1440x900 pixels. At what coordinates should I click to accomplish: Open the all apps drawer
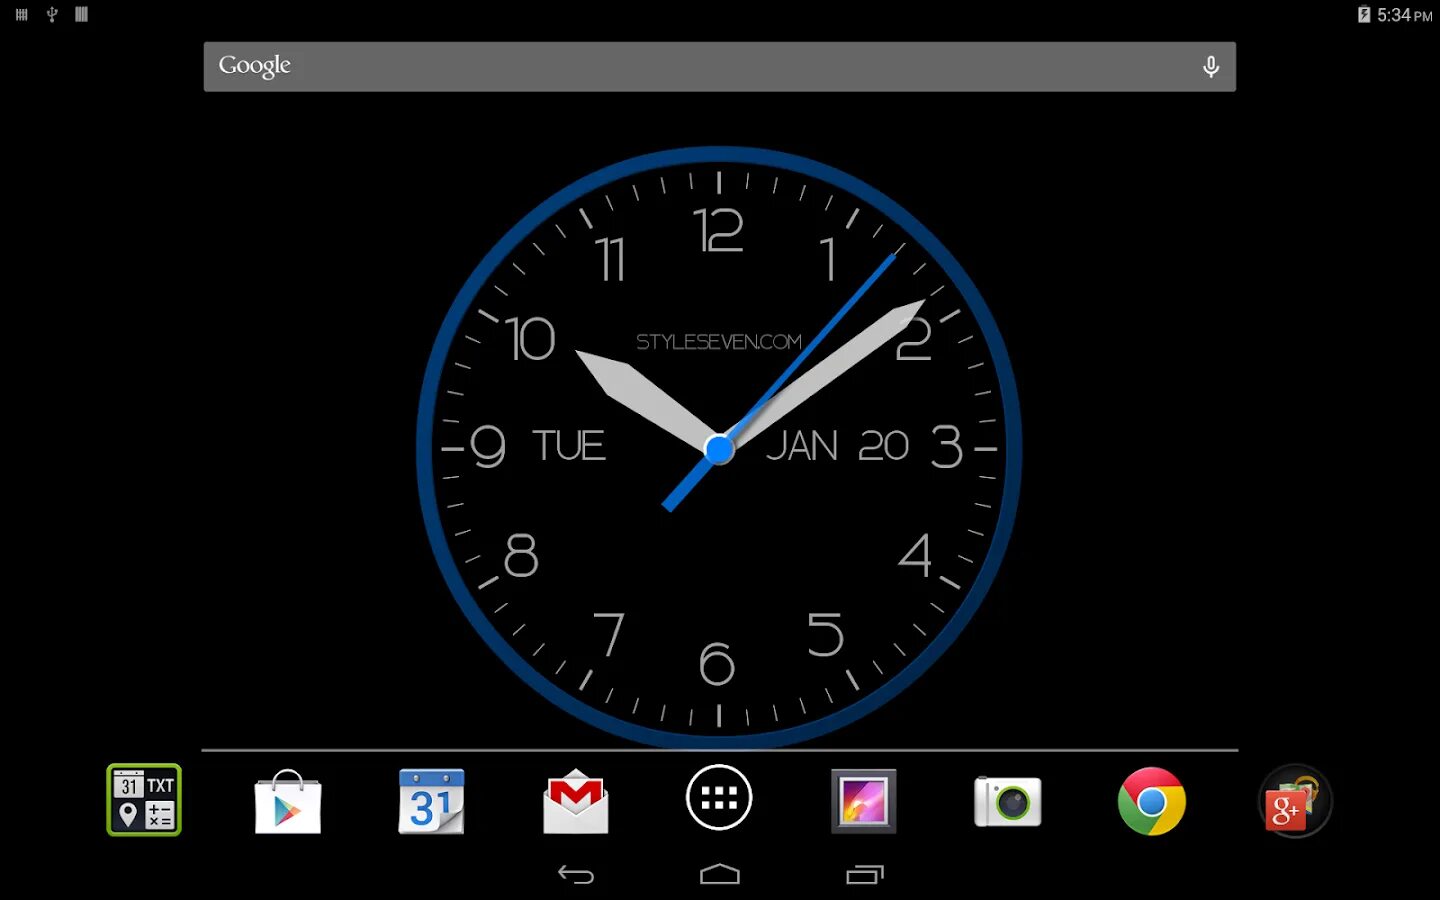point(719,797)
